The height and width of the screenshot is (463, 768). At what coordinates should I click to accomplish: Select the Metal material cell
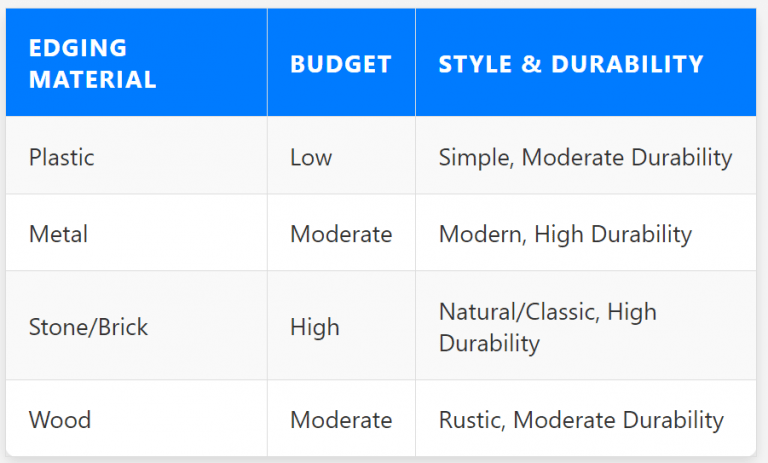click(58, 234)
